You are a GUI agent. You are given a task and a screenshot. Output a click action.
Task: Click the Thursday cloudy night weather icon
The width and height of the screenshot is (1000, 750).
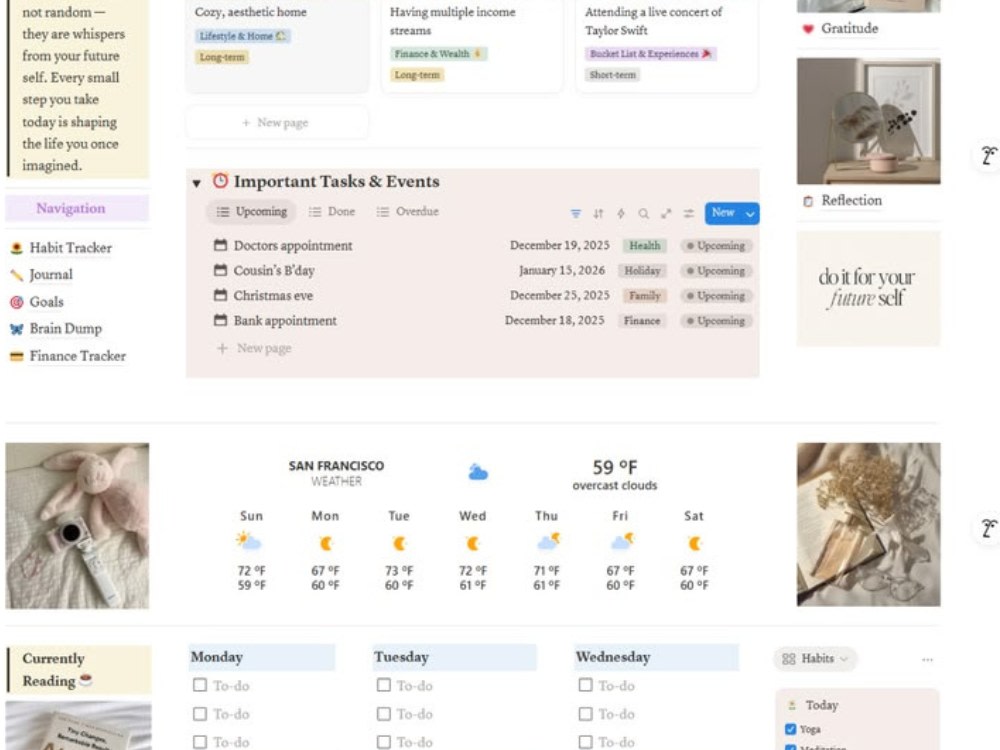click(x=548, y=541)
